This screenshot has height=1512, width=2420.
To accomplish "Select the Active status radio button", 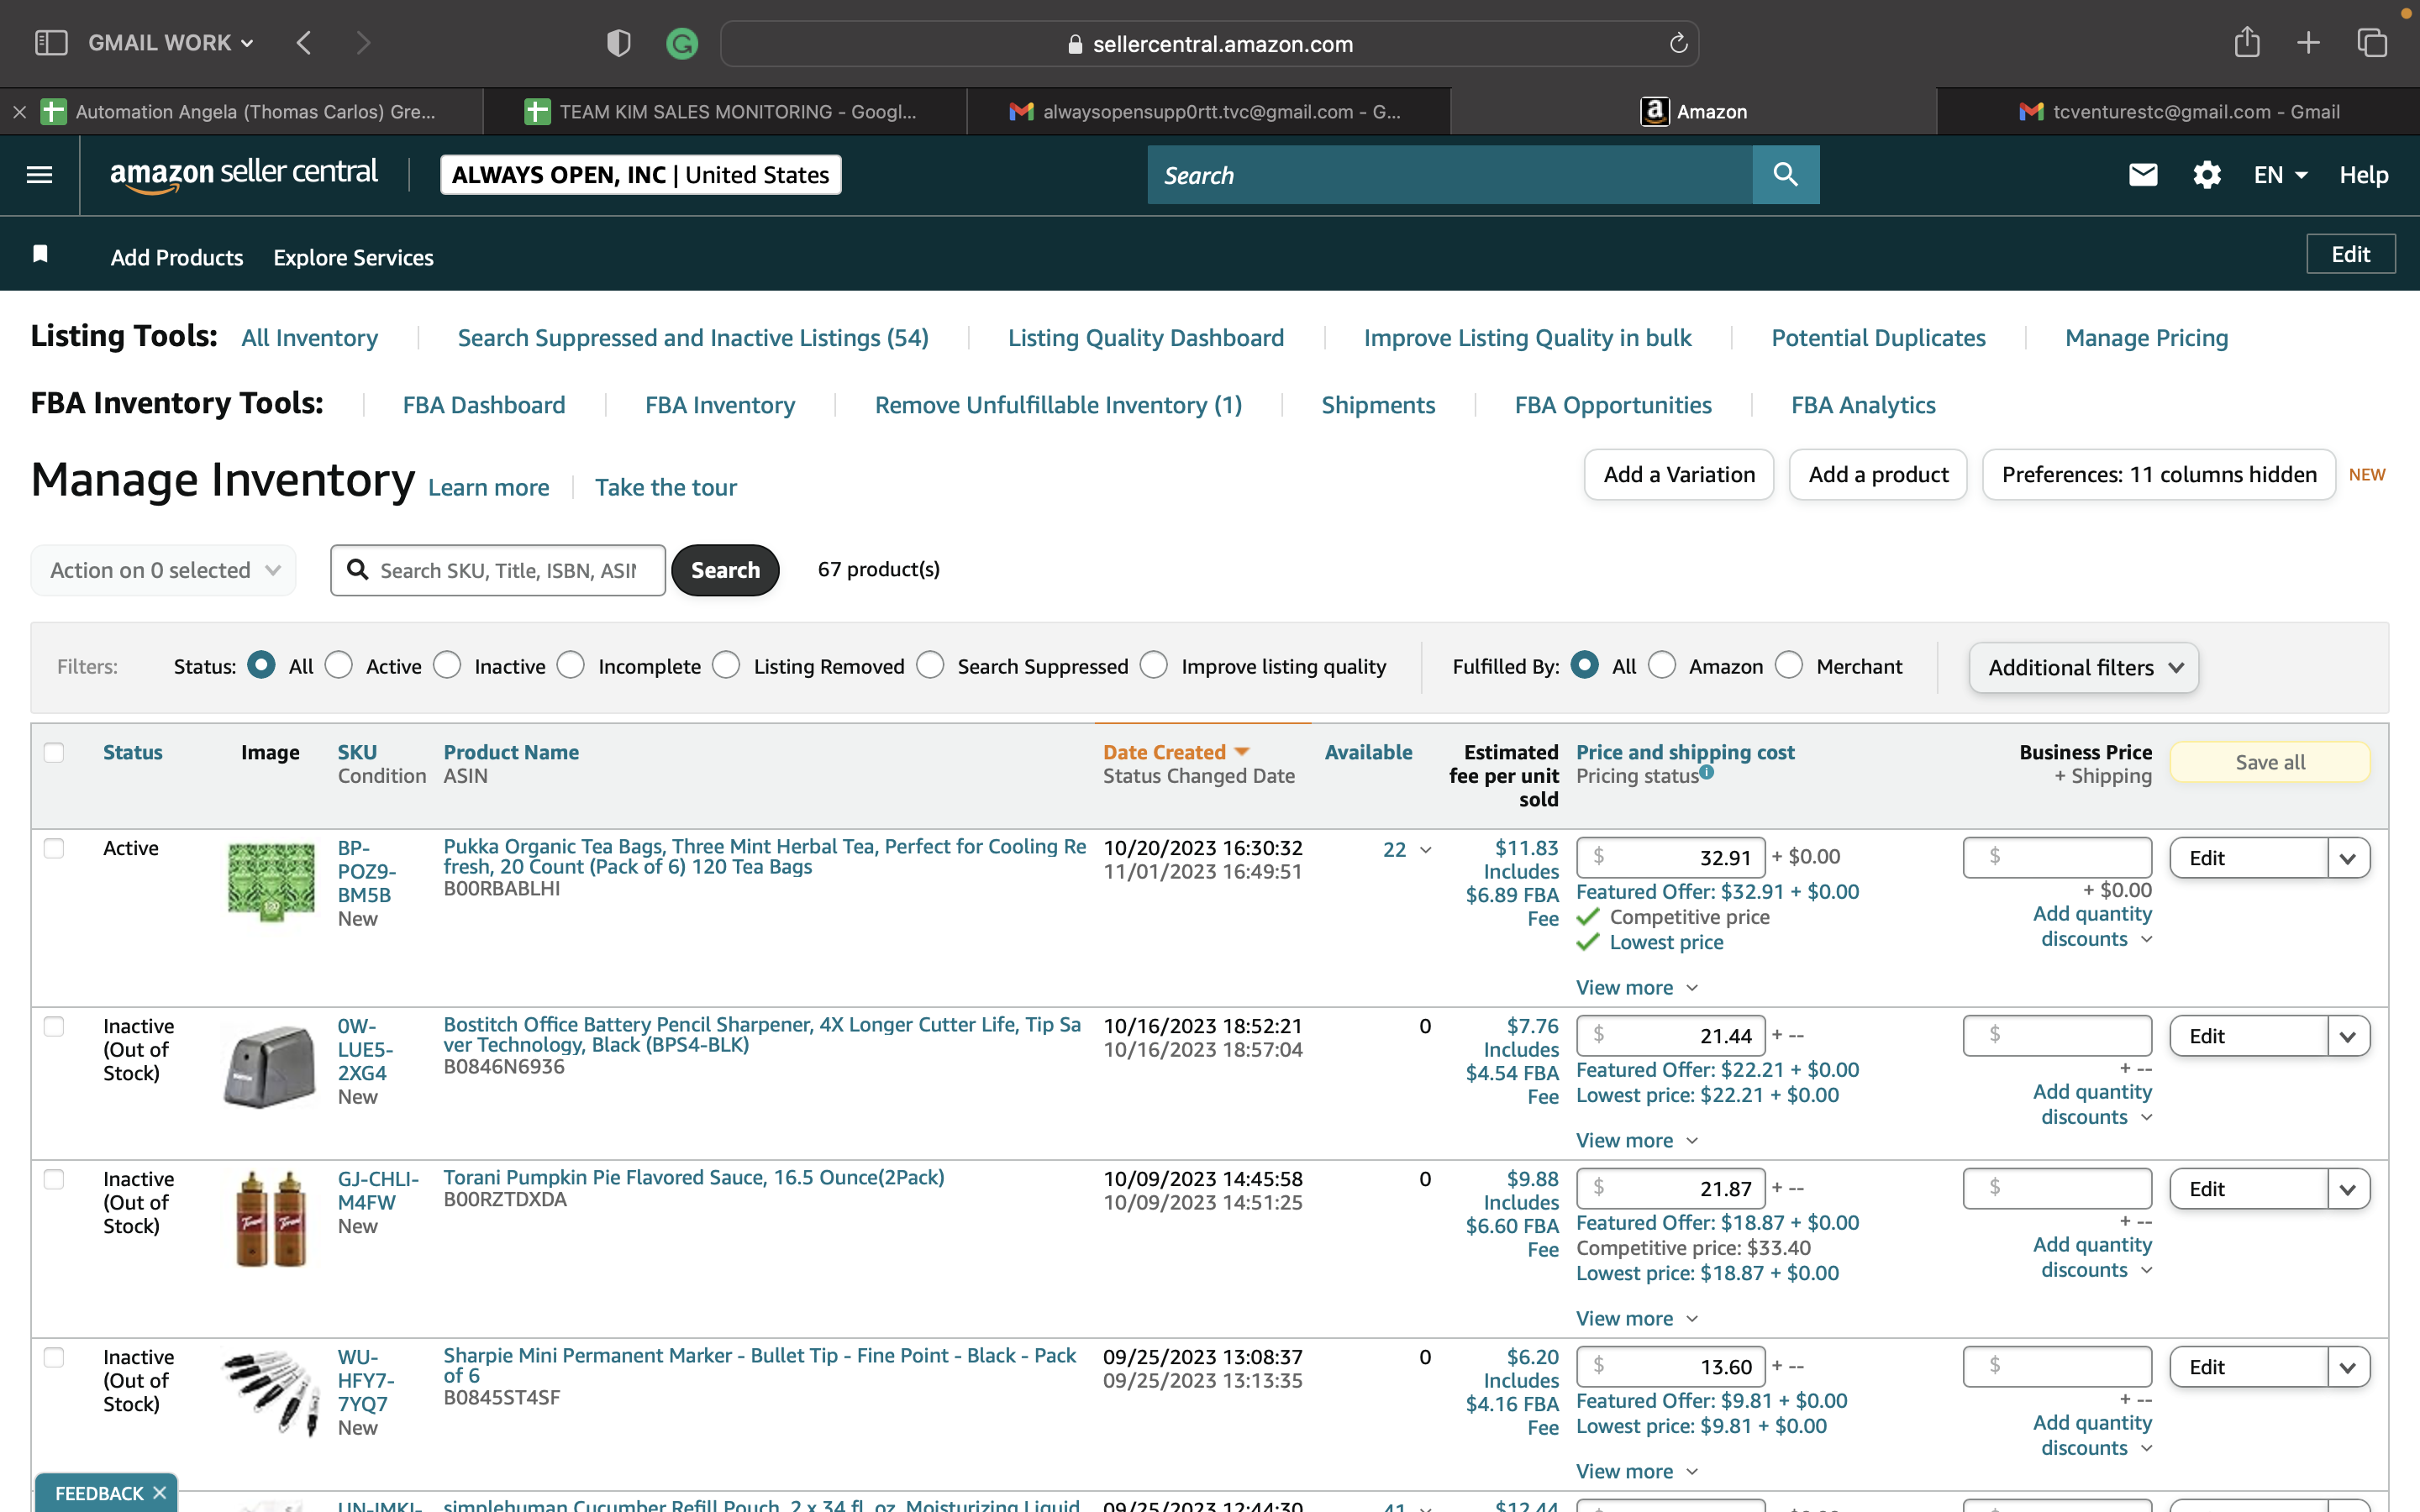I will (339, 665).
